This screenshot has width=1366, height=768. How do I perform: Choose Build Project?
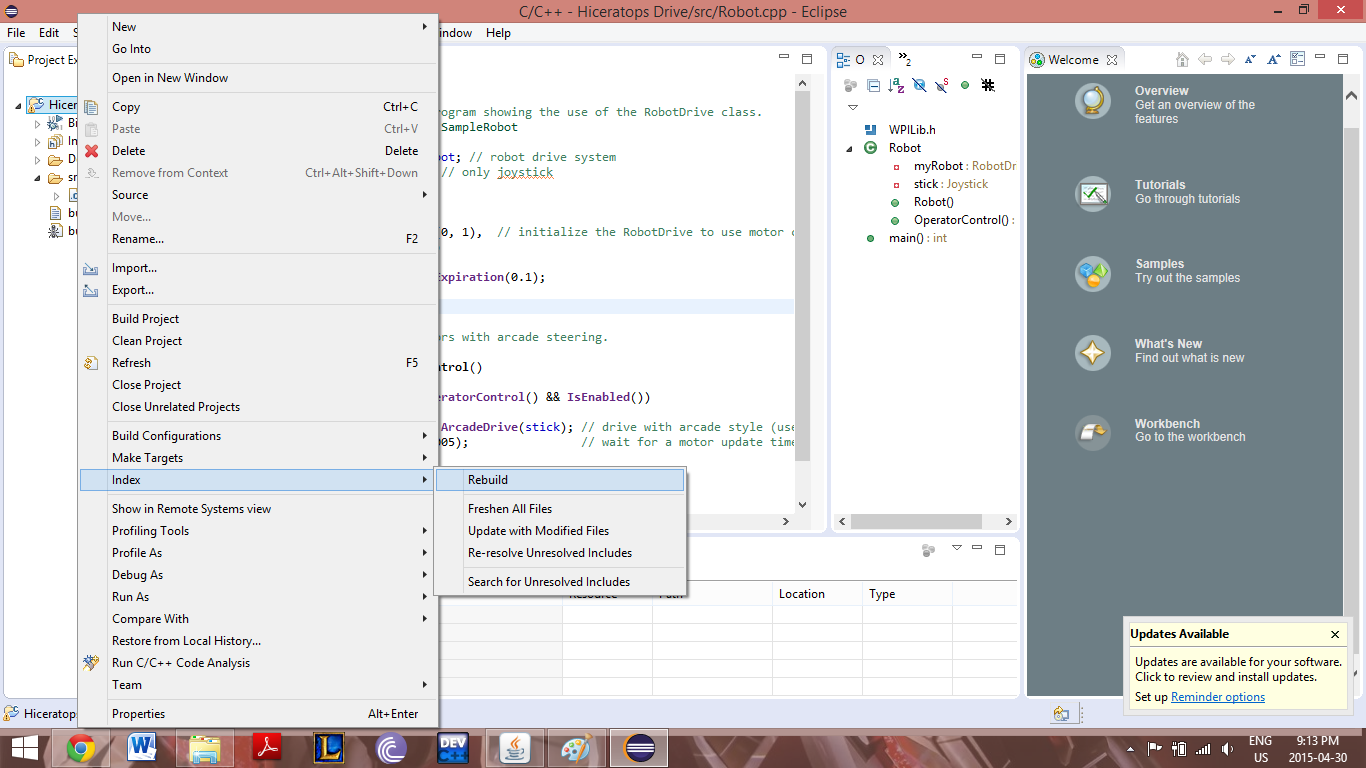coord(258,319)
